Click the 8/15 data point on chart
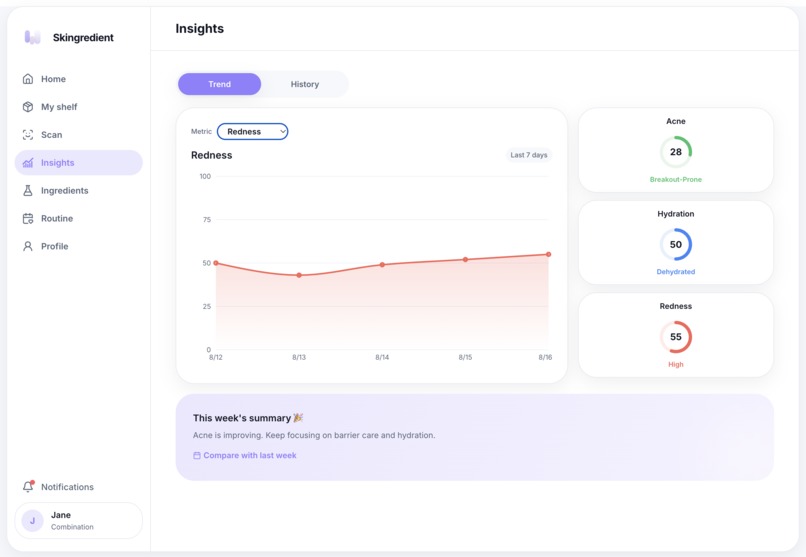Viewport: 806px width, 557px height. pos(465,259)
